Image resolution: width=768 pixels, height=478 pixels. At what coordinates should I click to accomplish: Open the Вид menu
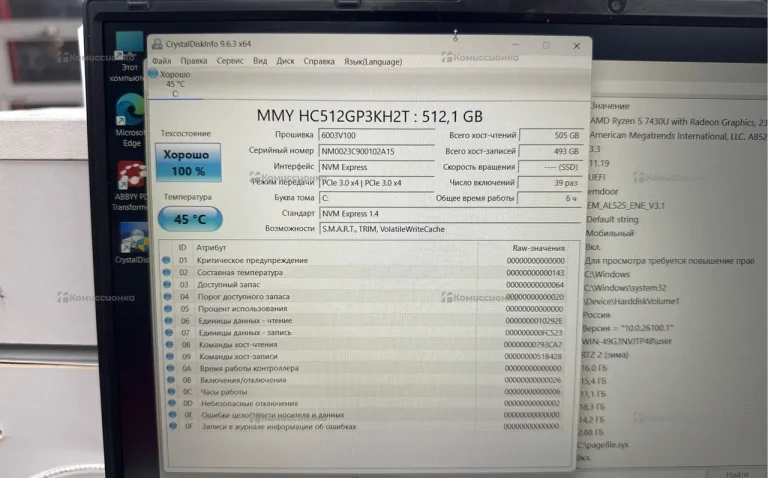pyautogui.click(x=260, y=61)
